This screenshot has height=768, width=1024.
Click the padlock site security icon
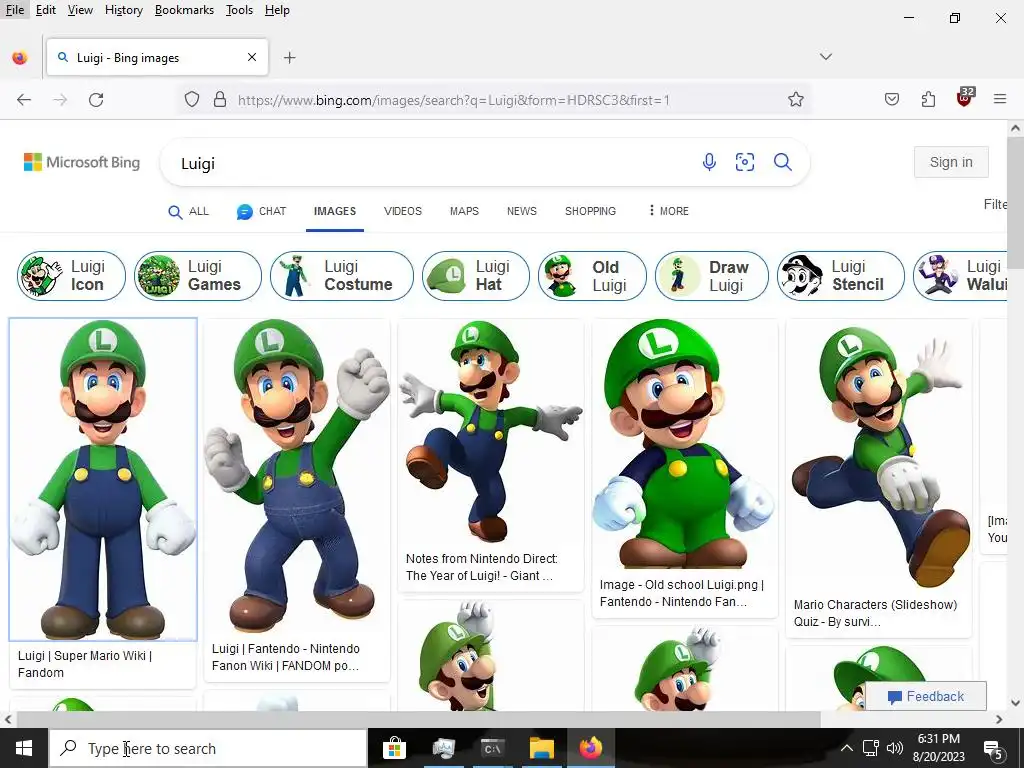tap(220, 99)
